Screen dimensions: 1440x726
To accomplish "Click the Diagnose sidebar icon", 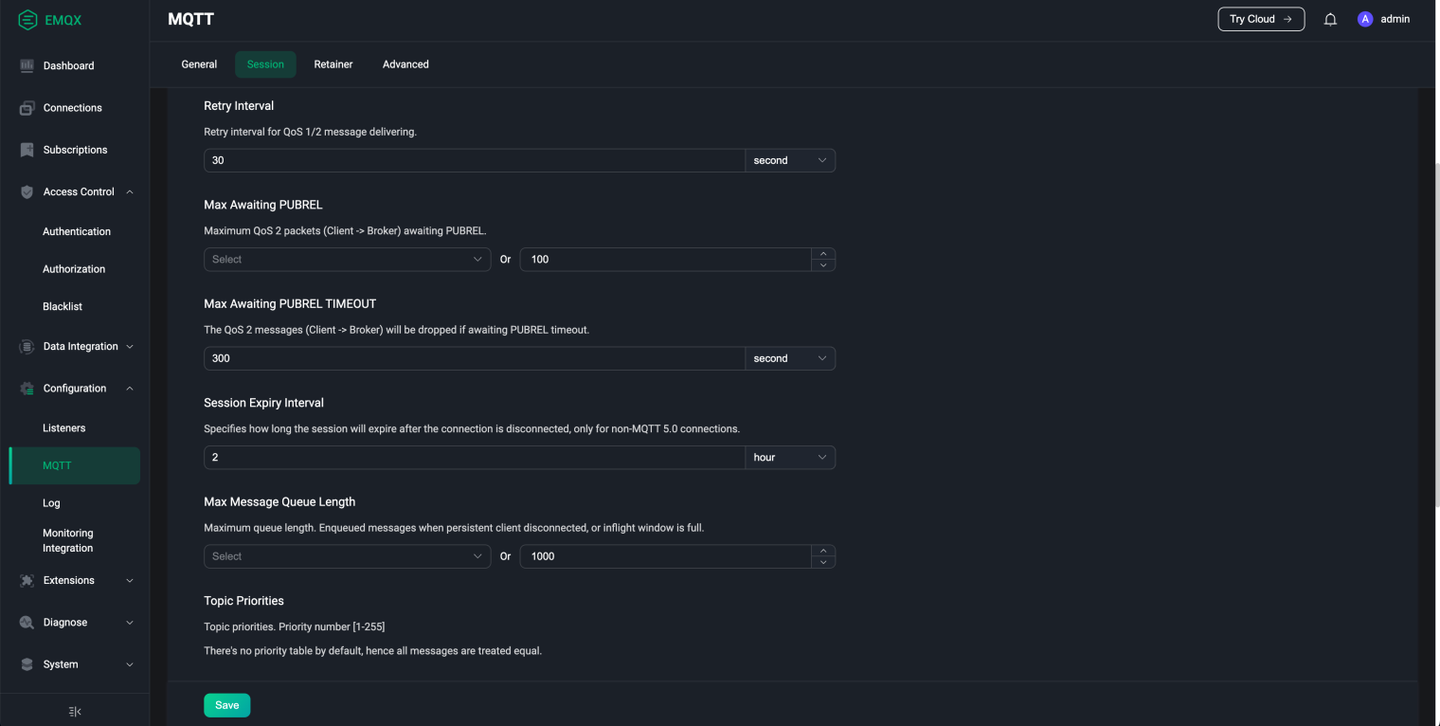I will 27,622.
